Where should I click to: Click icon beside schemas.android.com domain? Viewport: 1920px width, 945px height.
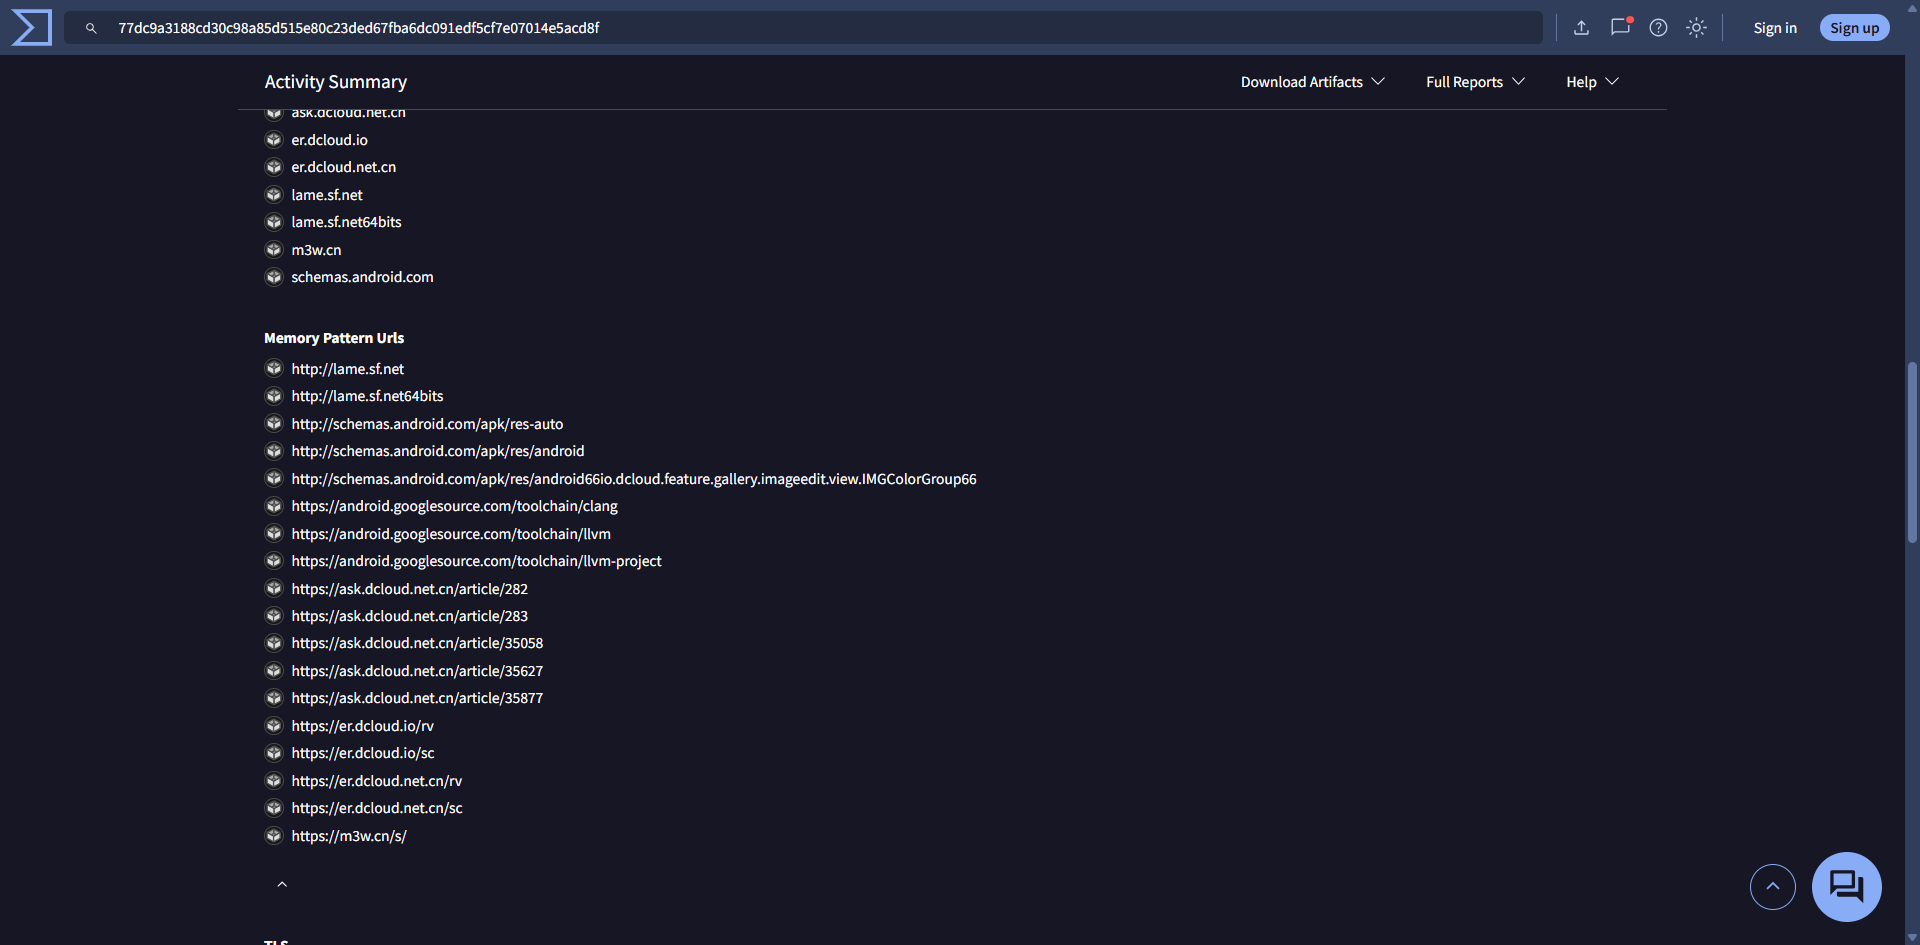(274, 277)
